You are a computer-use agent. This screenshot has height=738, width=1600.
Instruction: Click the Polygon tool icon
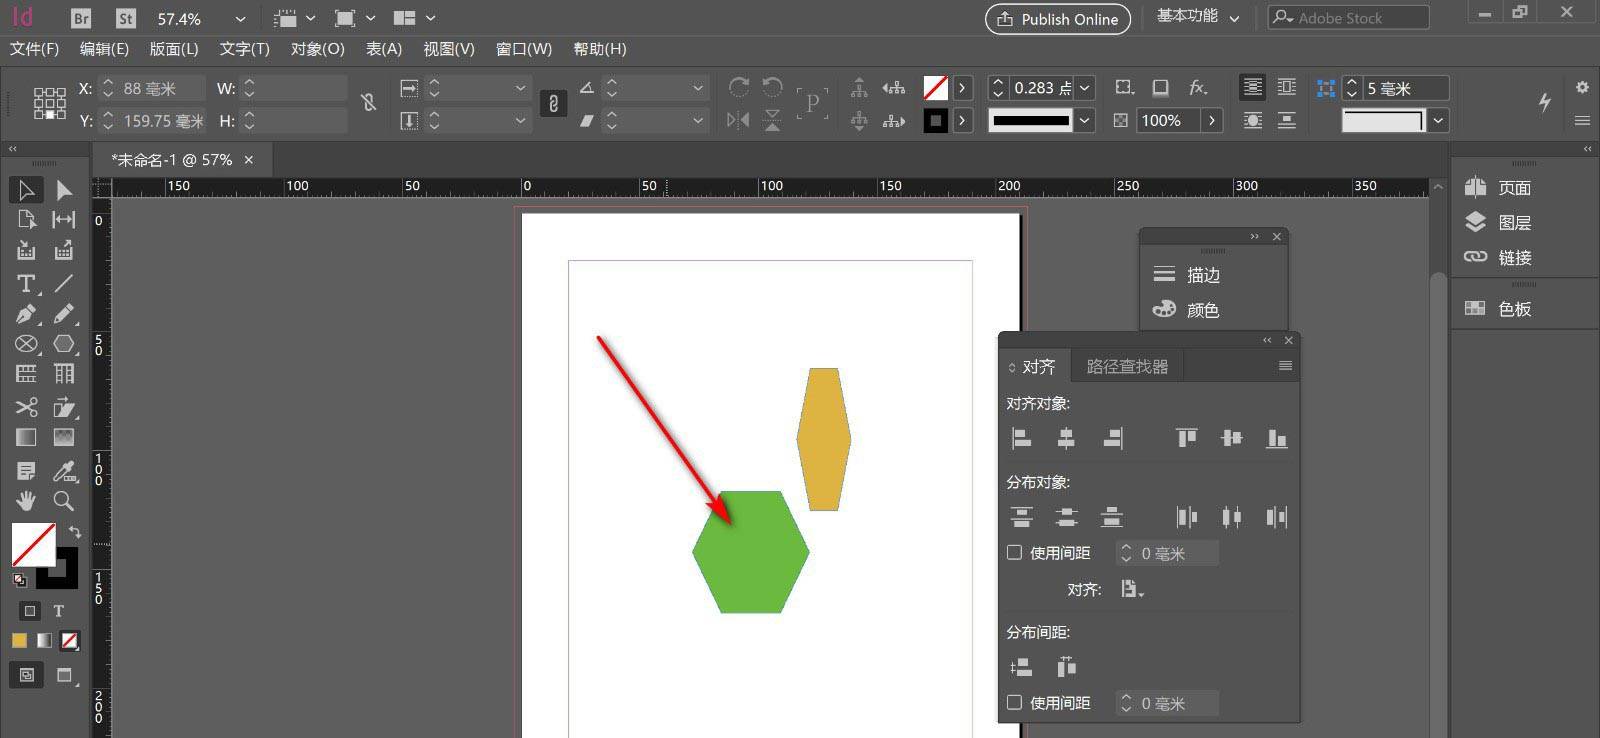[x=64, y=344]
